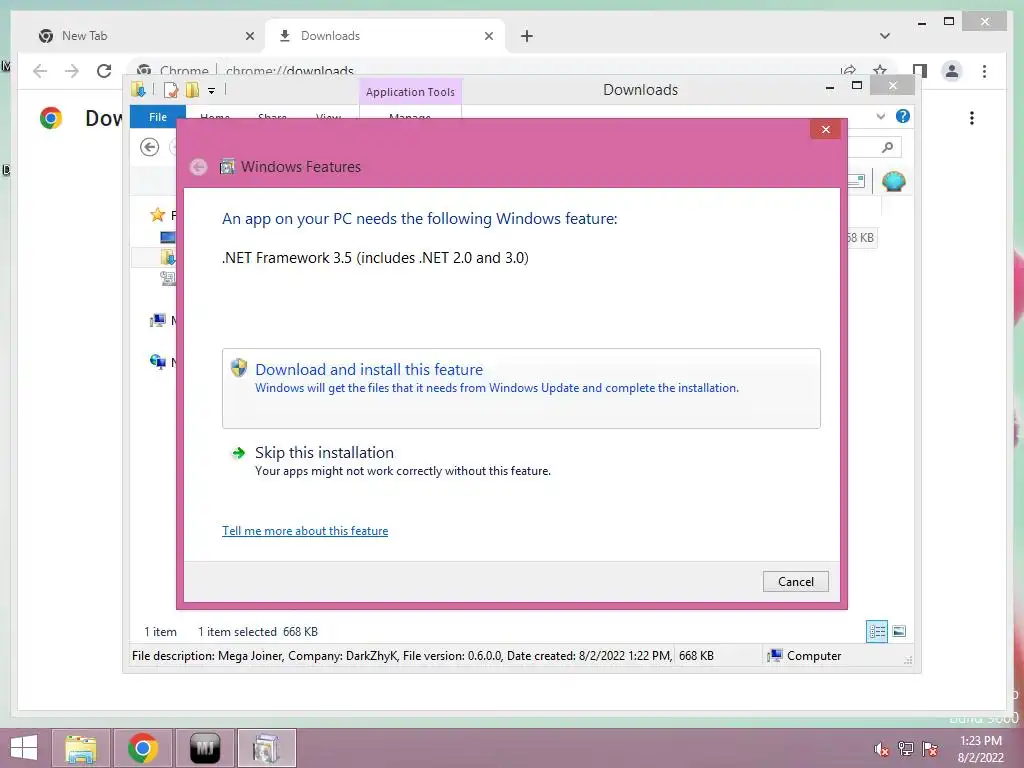This screenshot has width=1024, height=768.
Task: Open Chrome from taskbar
Action: click(x=143, y=748)
